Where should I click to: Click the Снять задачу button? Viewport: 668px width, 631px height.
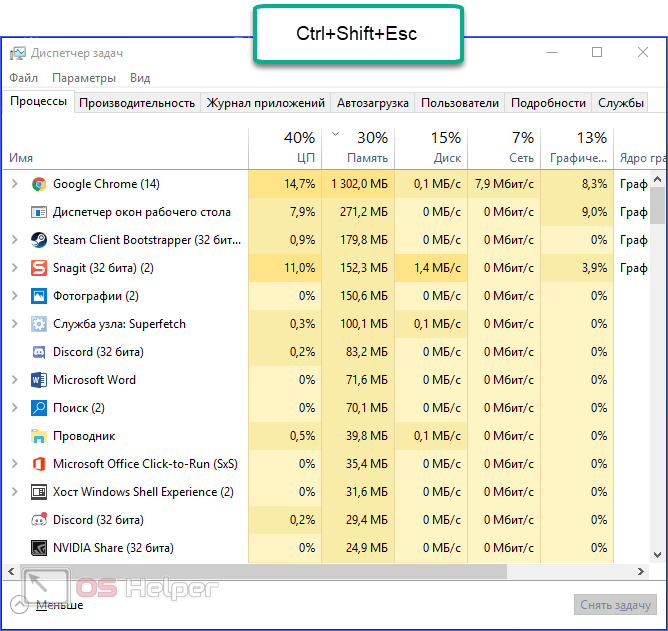click(x=615, y=605)
